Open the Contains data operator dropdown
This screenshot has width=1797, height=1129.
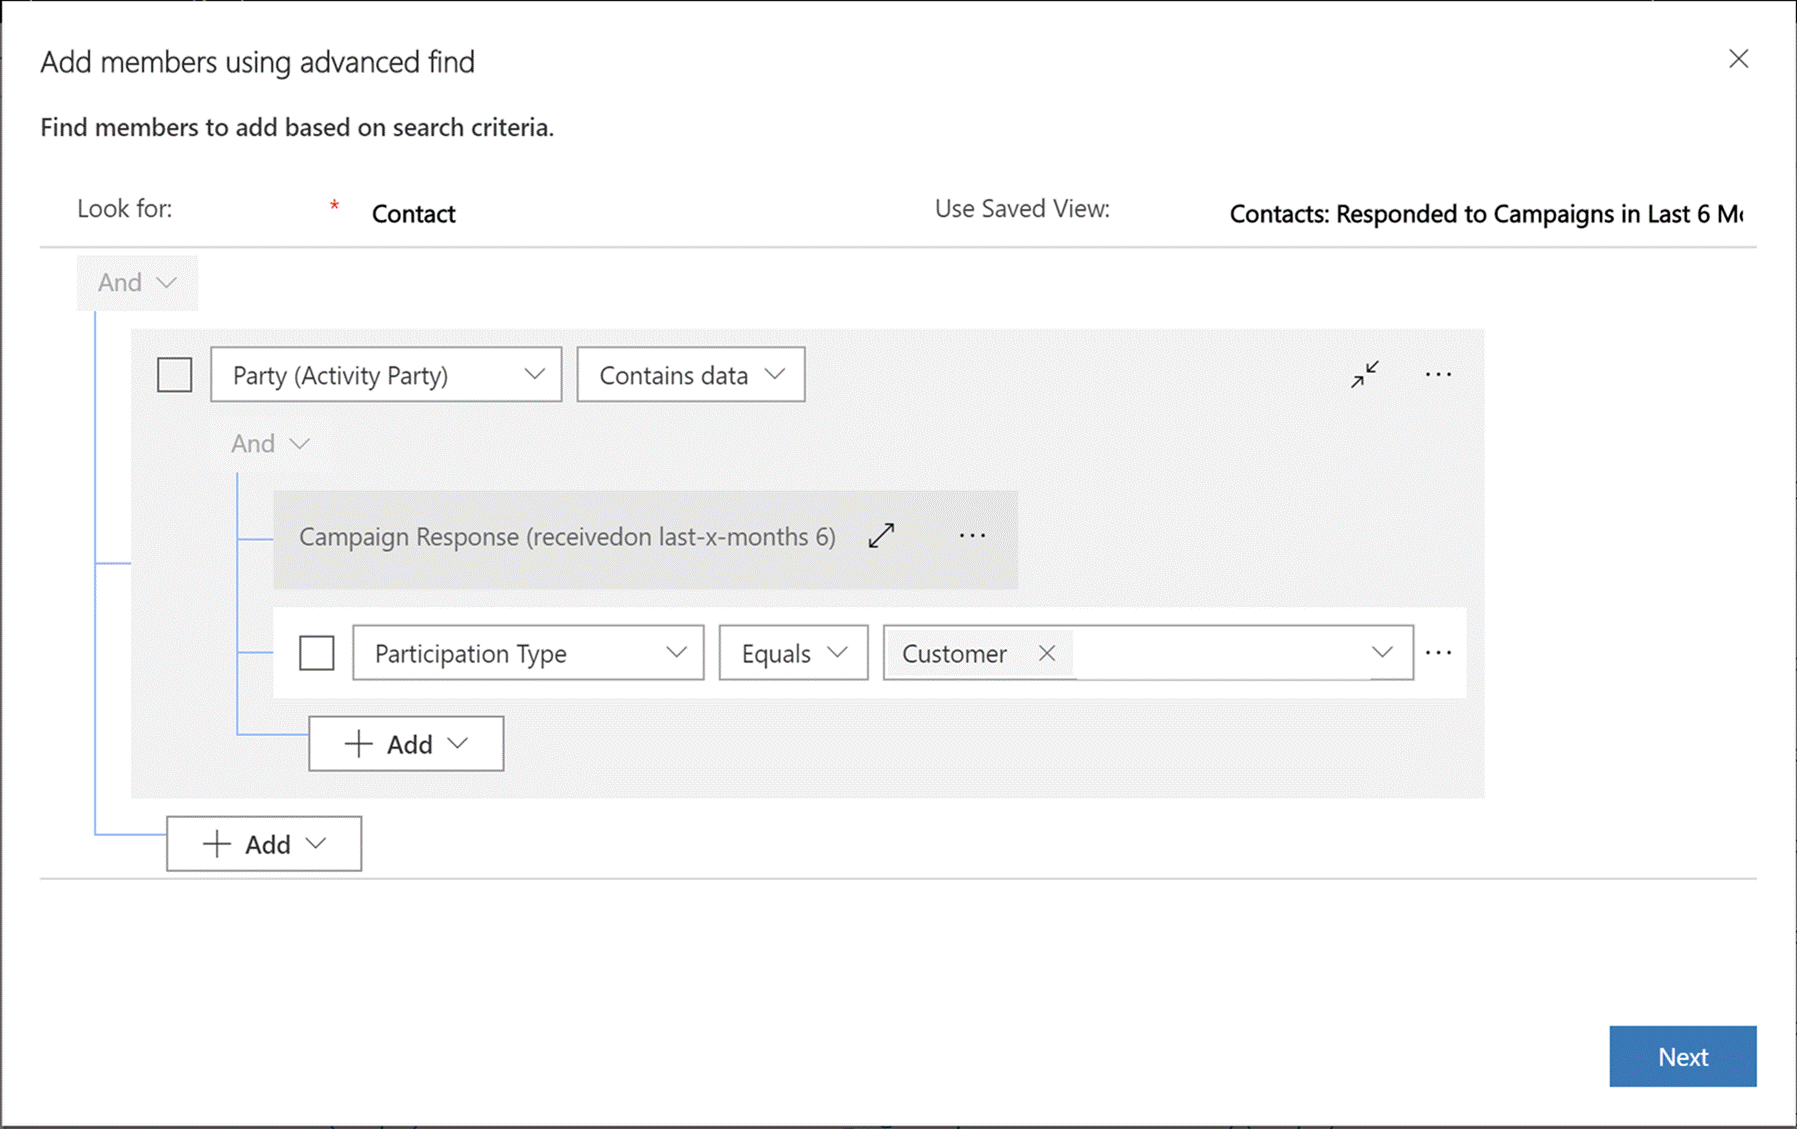coord(690,375)
